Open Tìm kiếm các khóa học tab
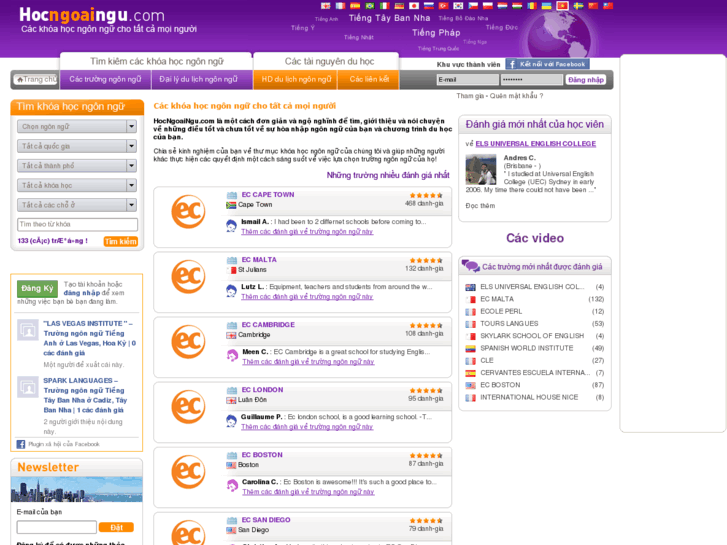727x545 pixels. (x=156, y=61)
